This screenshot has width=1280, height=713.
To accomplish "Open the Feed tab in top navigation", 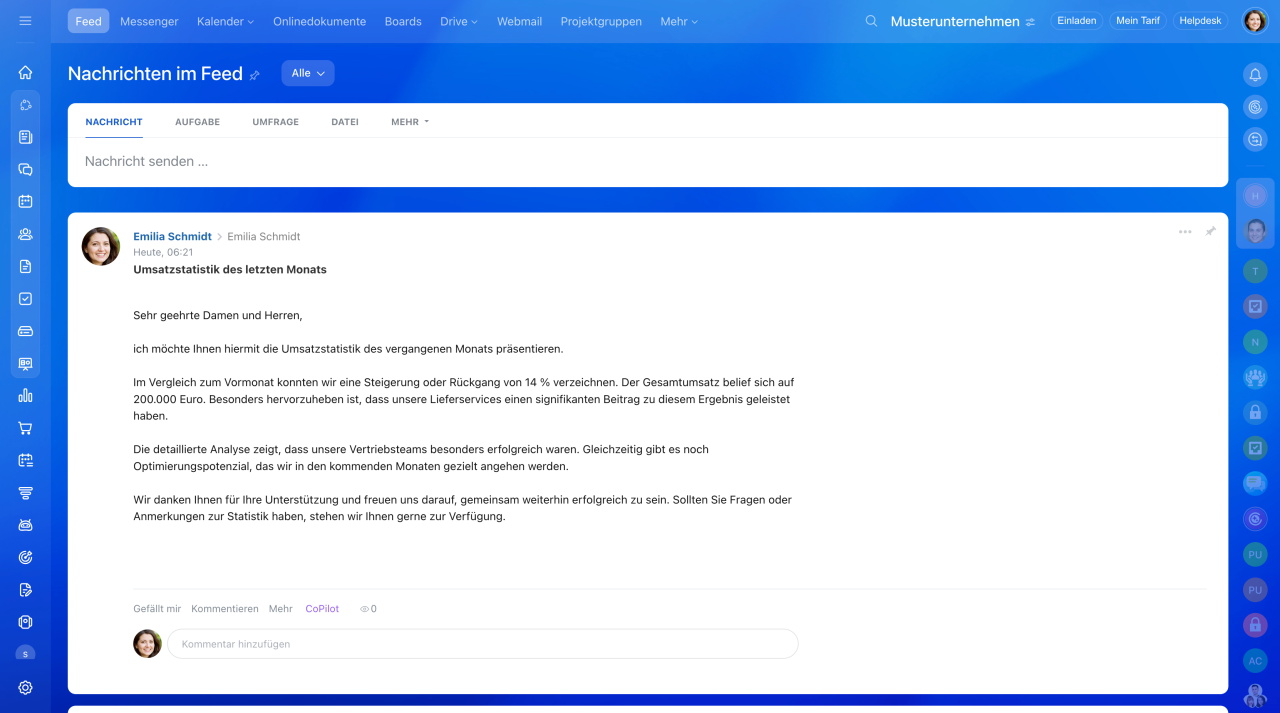I will tap(88, 21).
